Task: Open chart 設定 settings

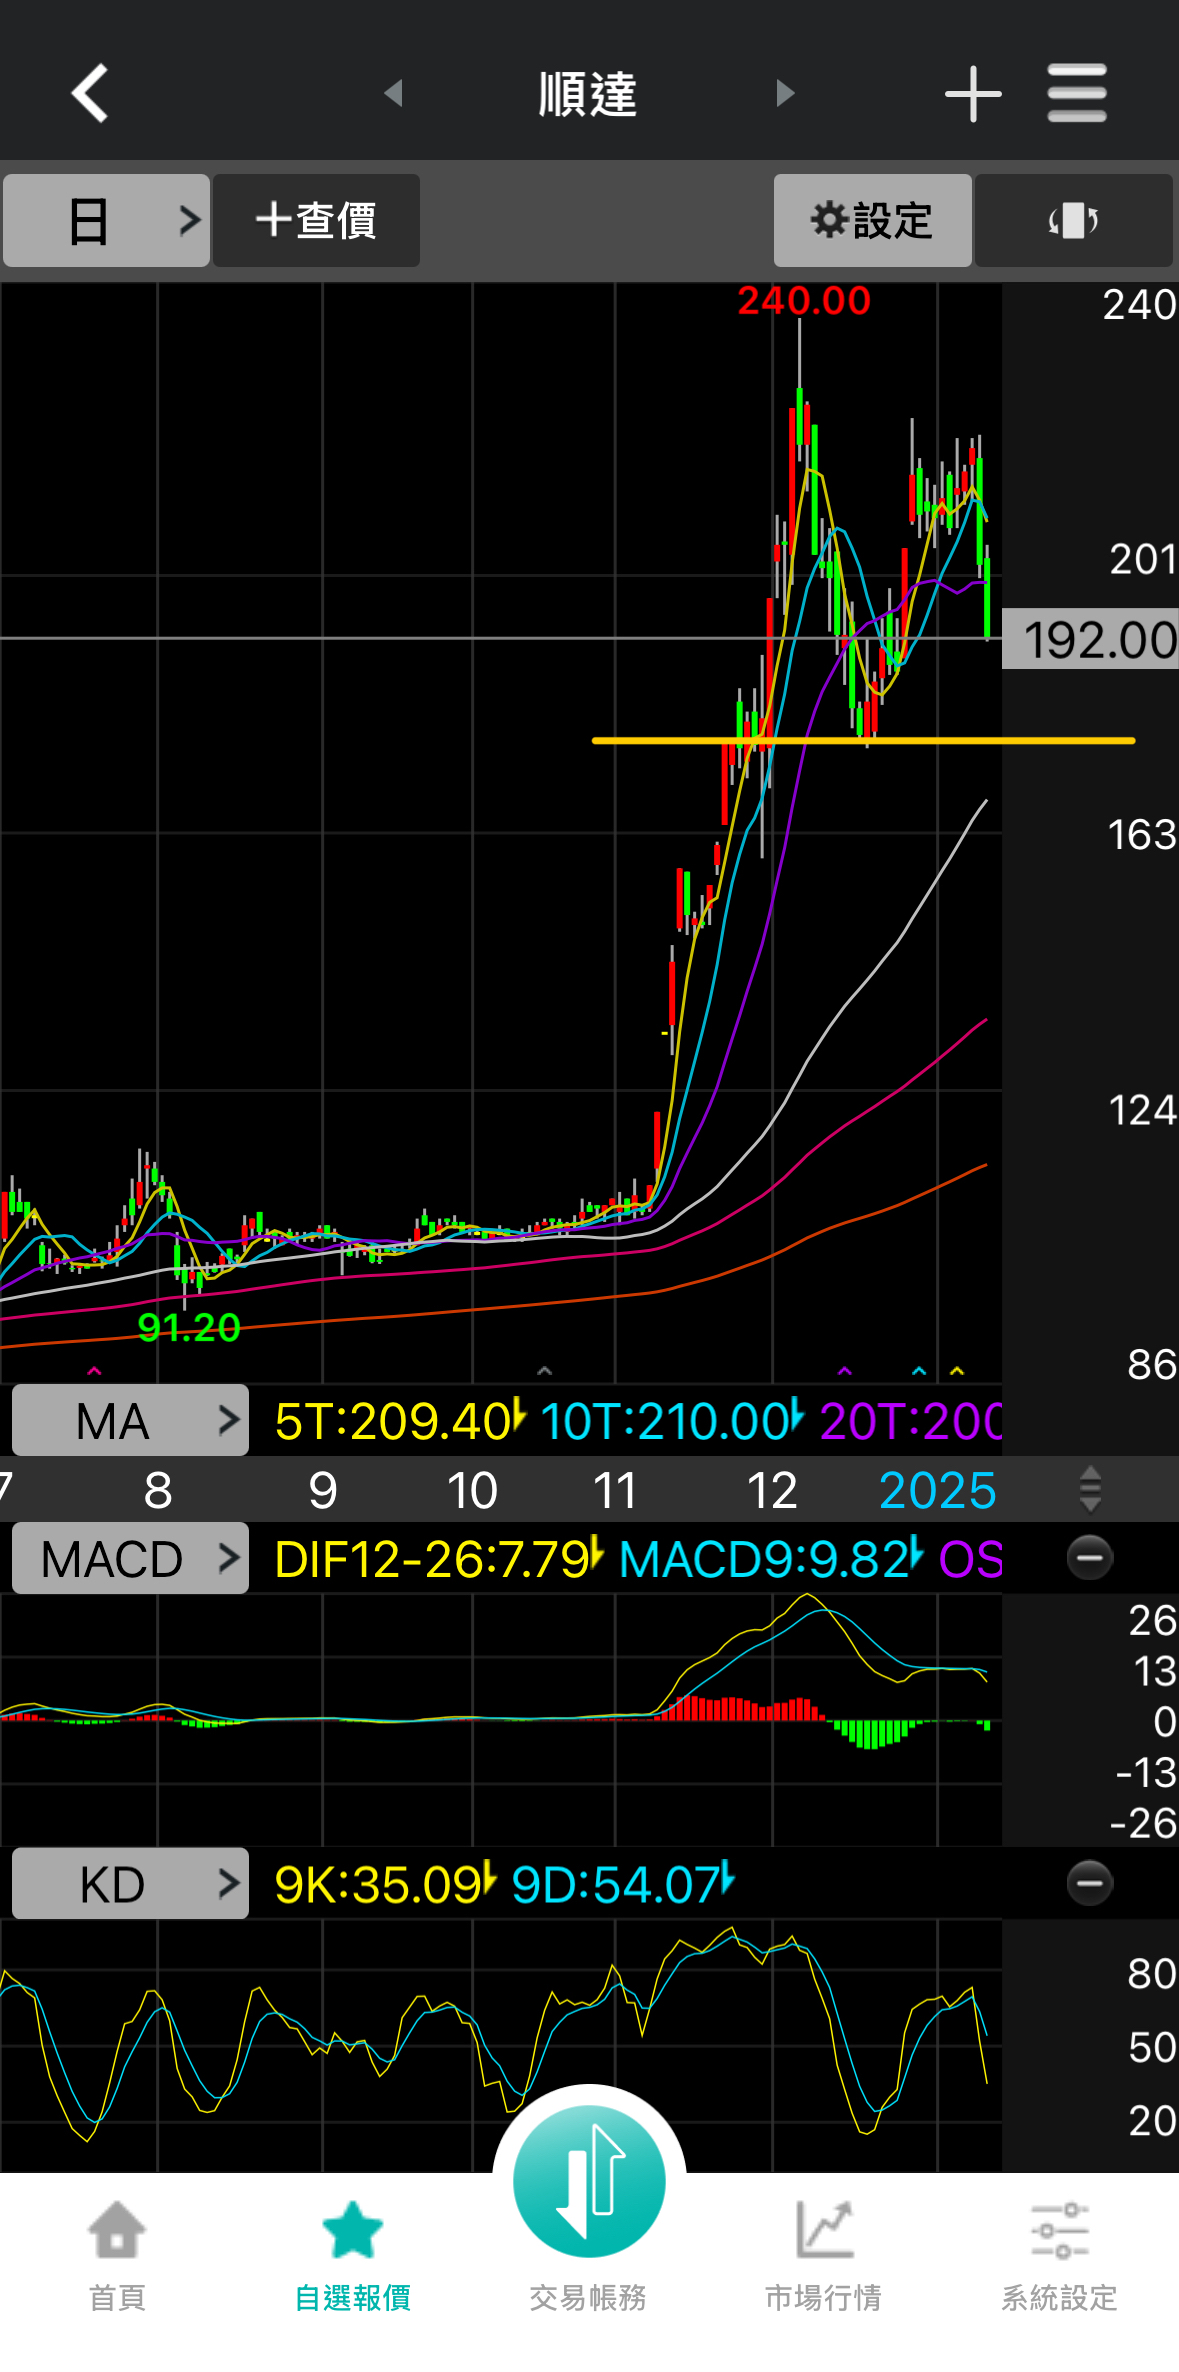Action: point(872,220)
